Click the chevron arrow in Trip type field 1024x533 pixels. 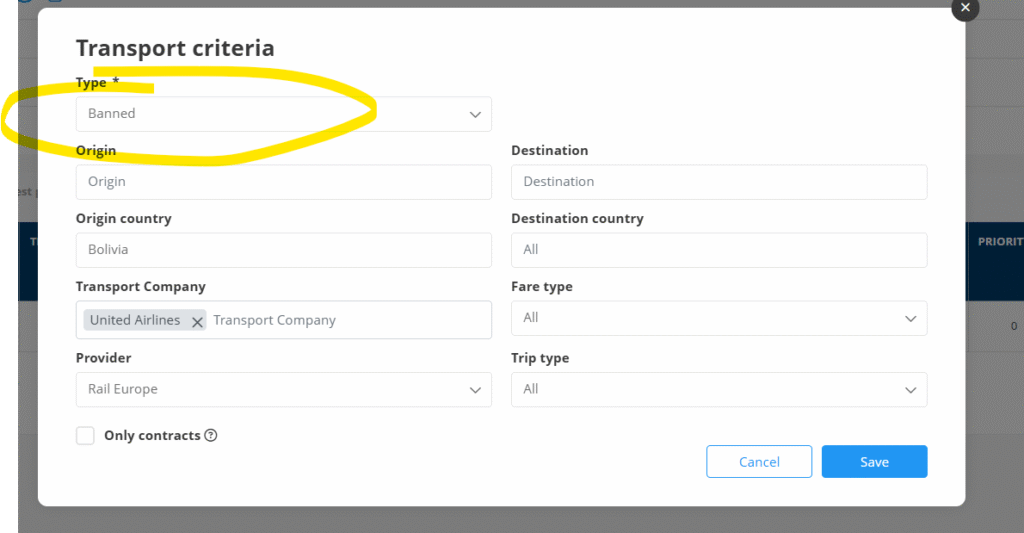pos(910,390)
